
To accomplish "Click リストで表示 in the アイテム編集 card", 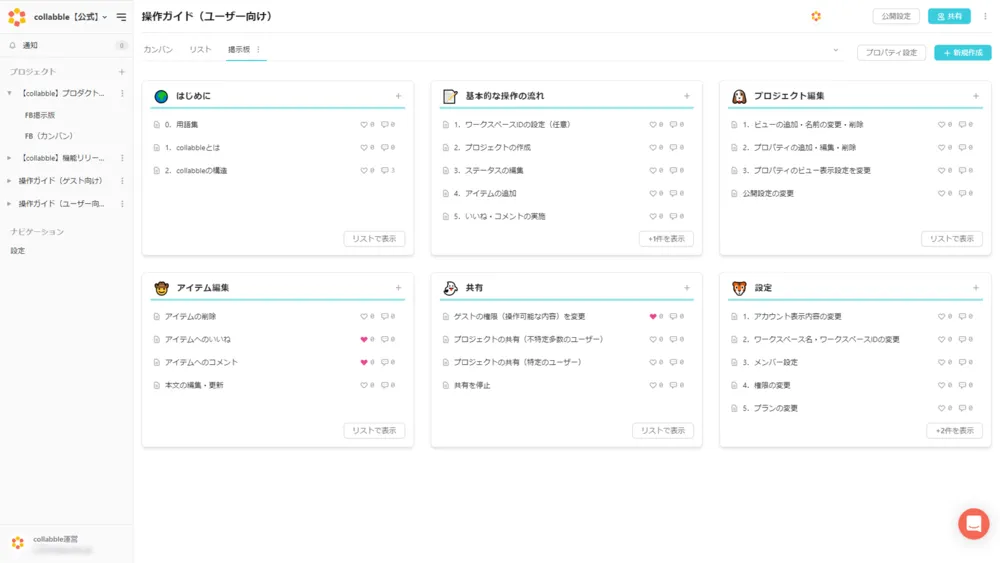I will click(x=374, y=431).
